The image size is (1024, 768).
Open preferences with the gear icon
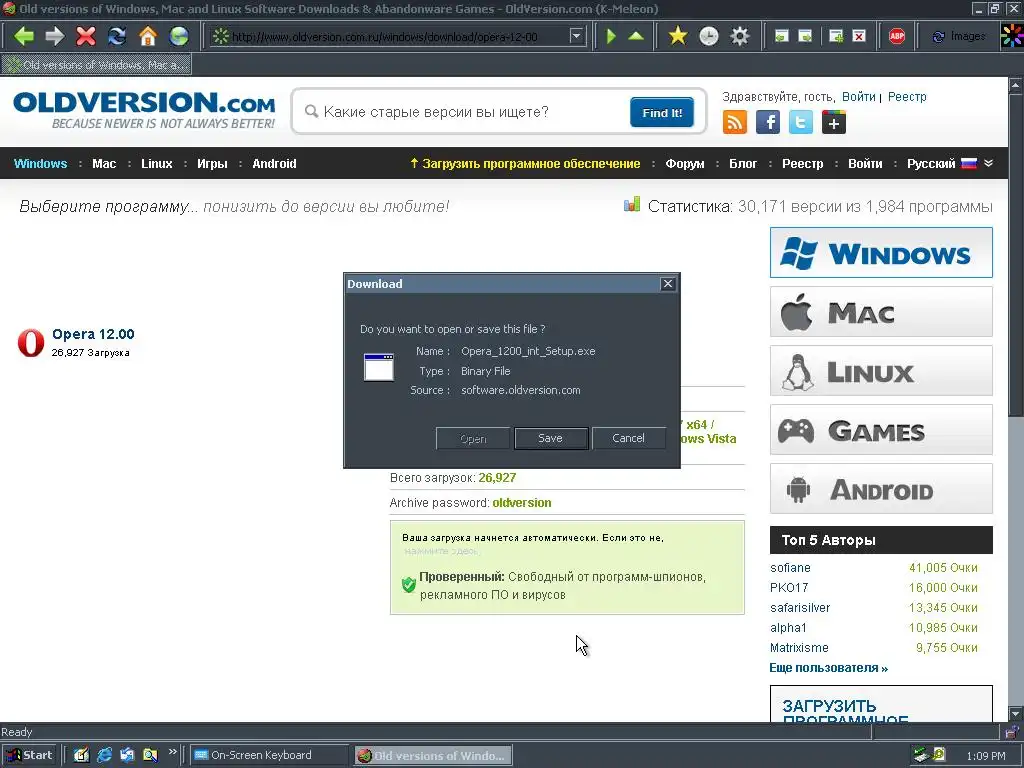point(739,36)
